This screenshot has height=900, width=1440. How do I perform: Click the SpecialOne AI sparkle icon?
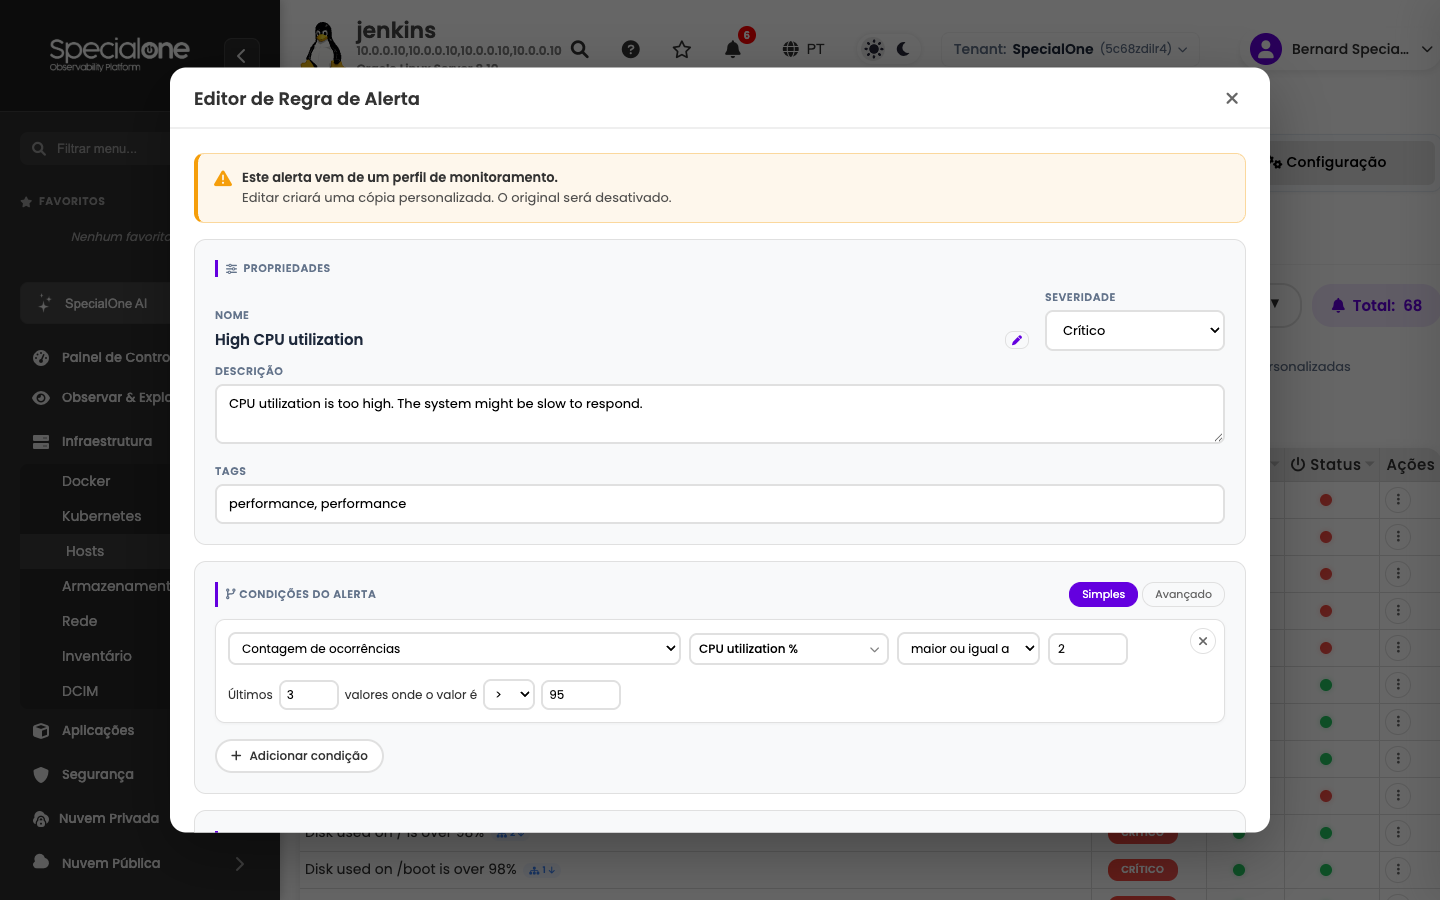[x=45, y=303]
